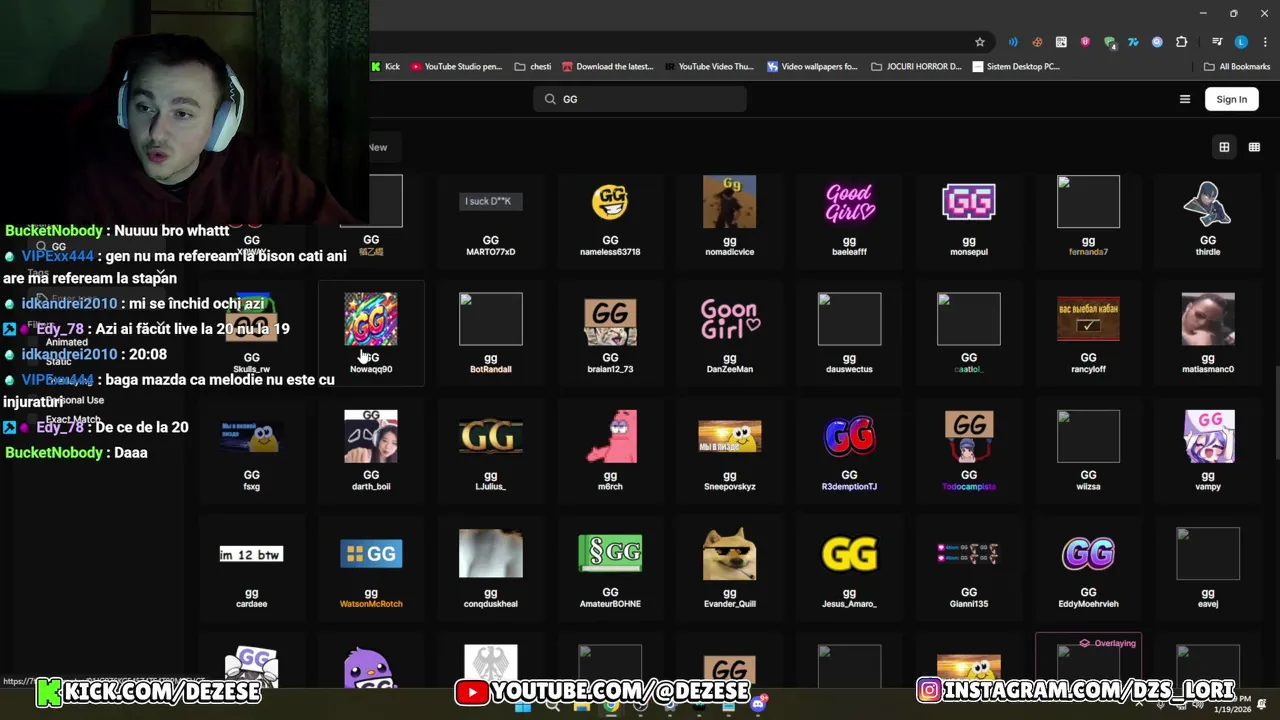
Task: Open the gold GG emote by LJulius_
Action: (x=490, y=437)
